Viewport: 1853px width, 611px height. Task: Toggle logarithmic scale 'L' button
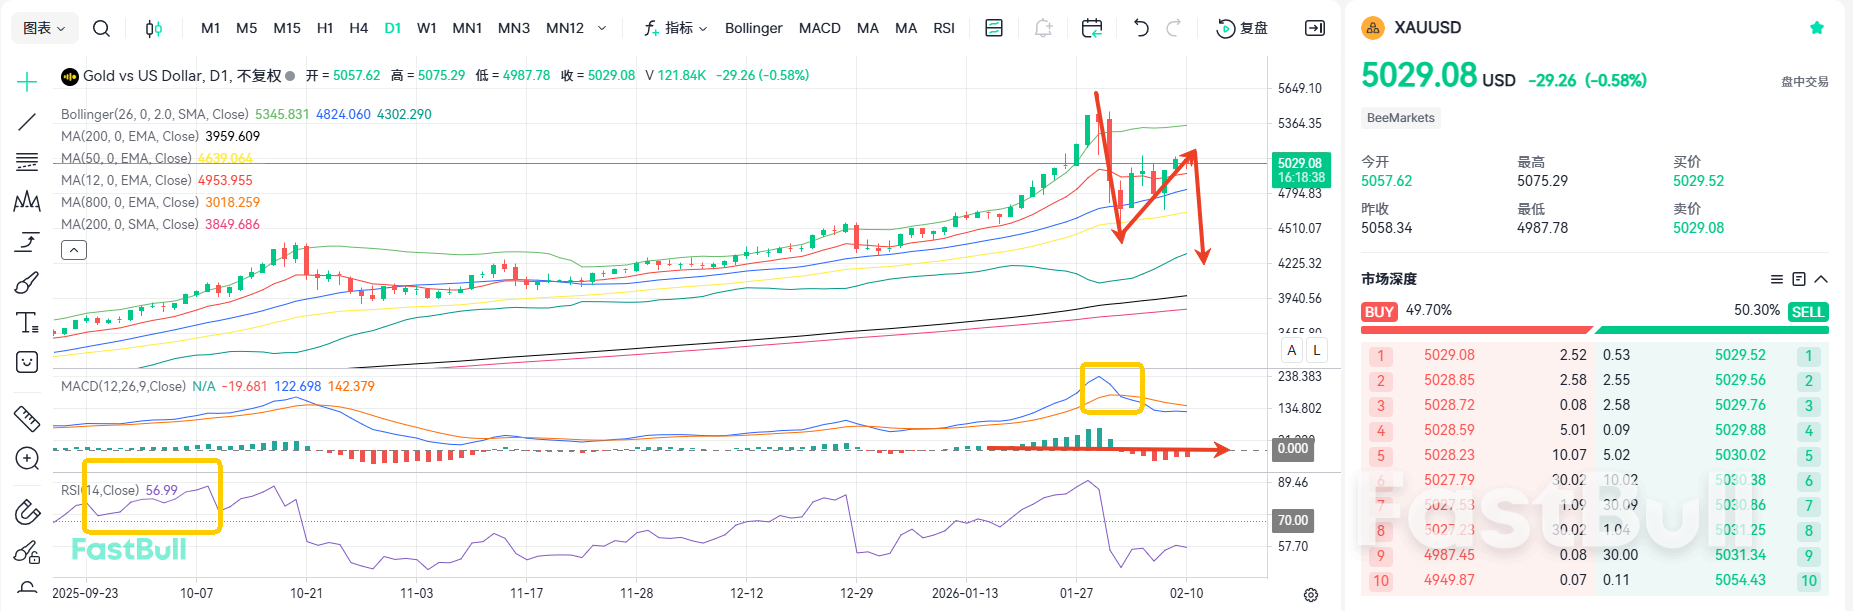pos(1317,350)
